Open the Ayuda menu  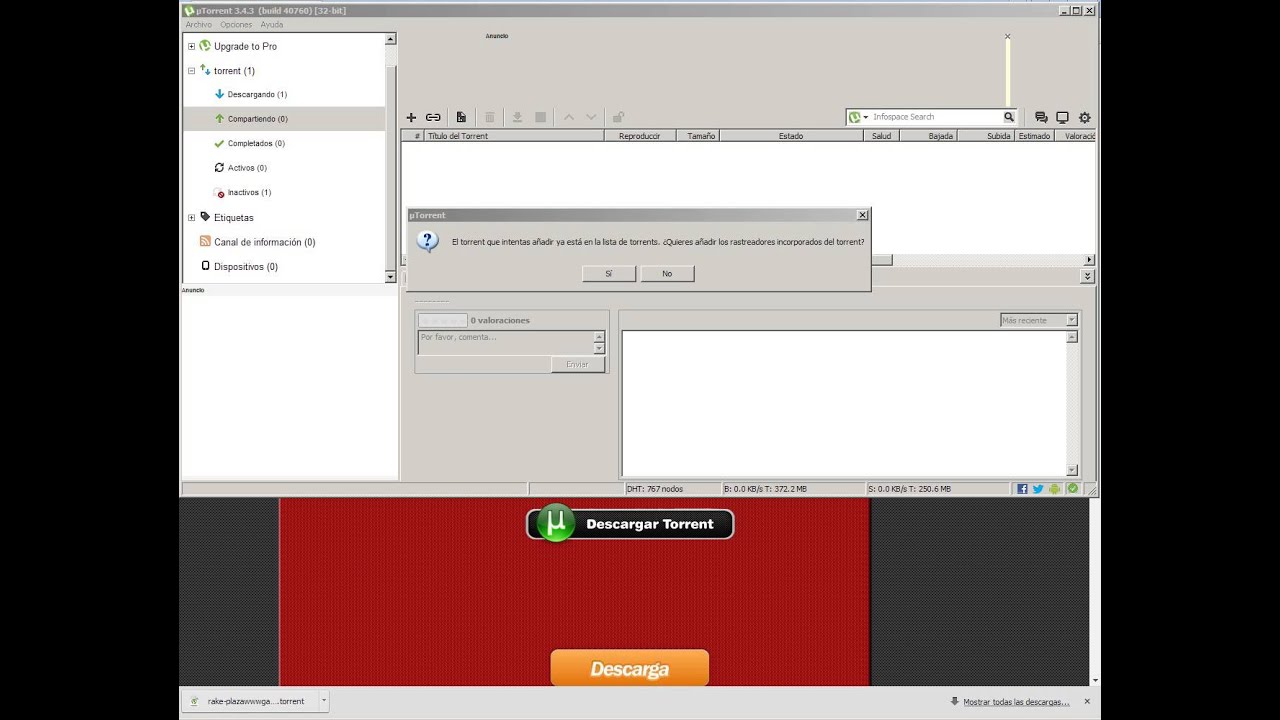point(271,24)
